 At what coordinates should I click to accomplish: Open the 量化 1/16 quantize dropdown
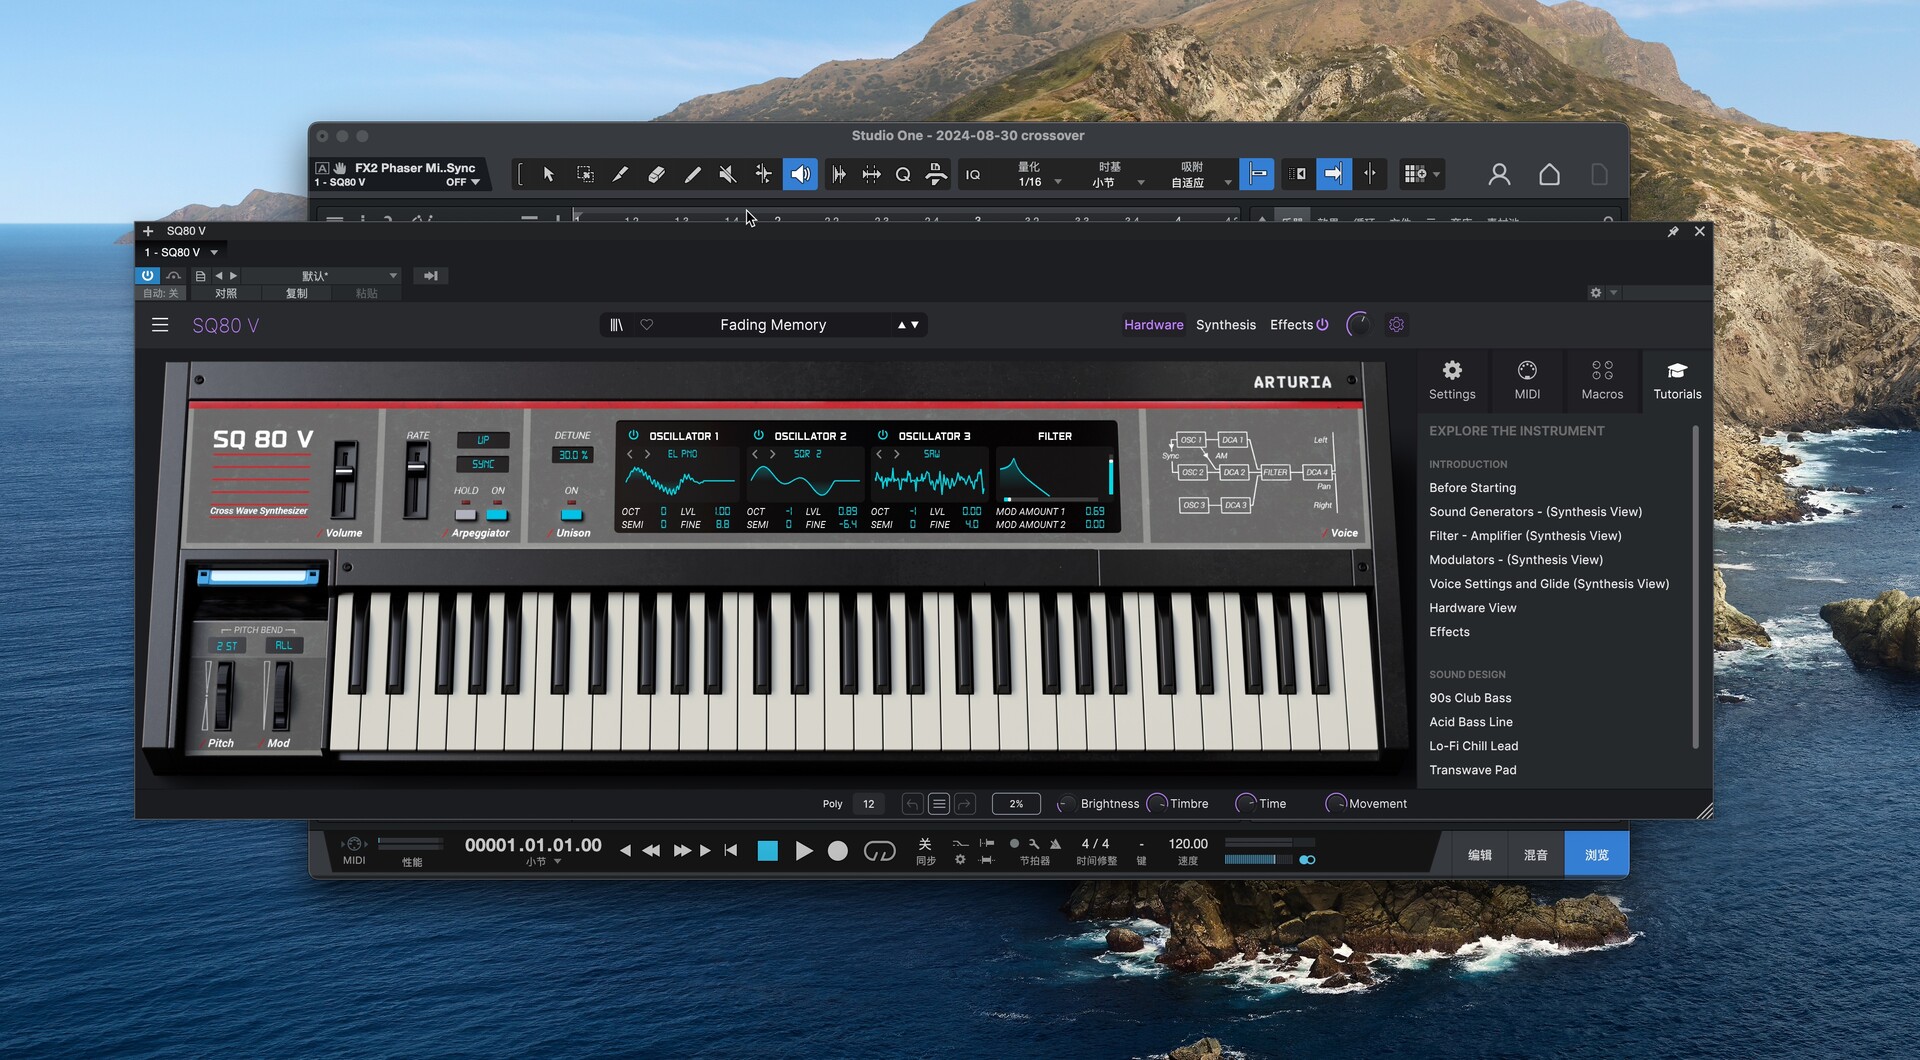1038,175
